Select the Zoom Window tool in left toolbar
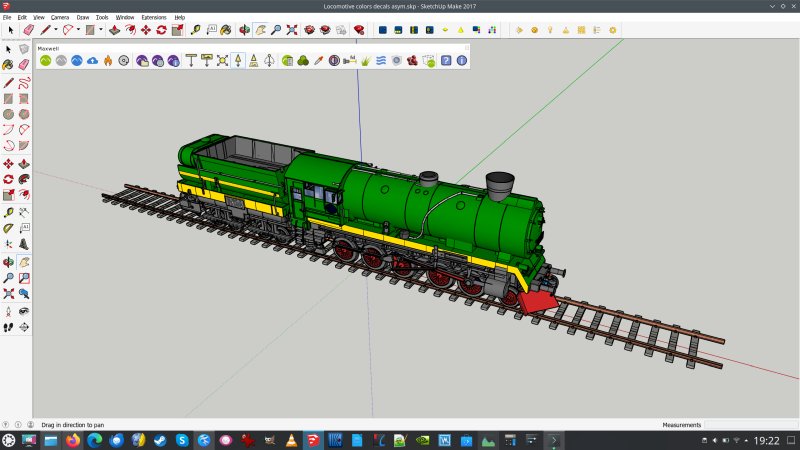This screenshot has width=800, height=450. [x=24, y=278]
